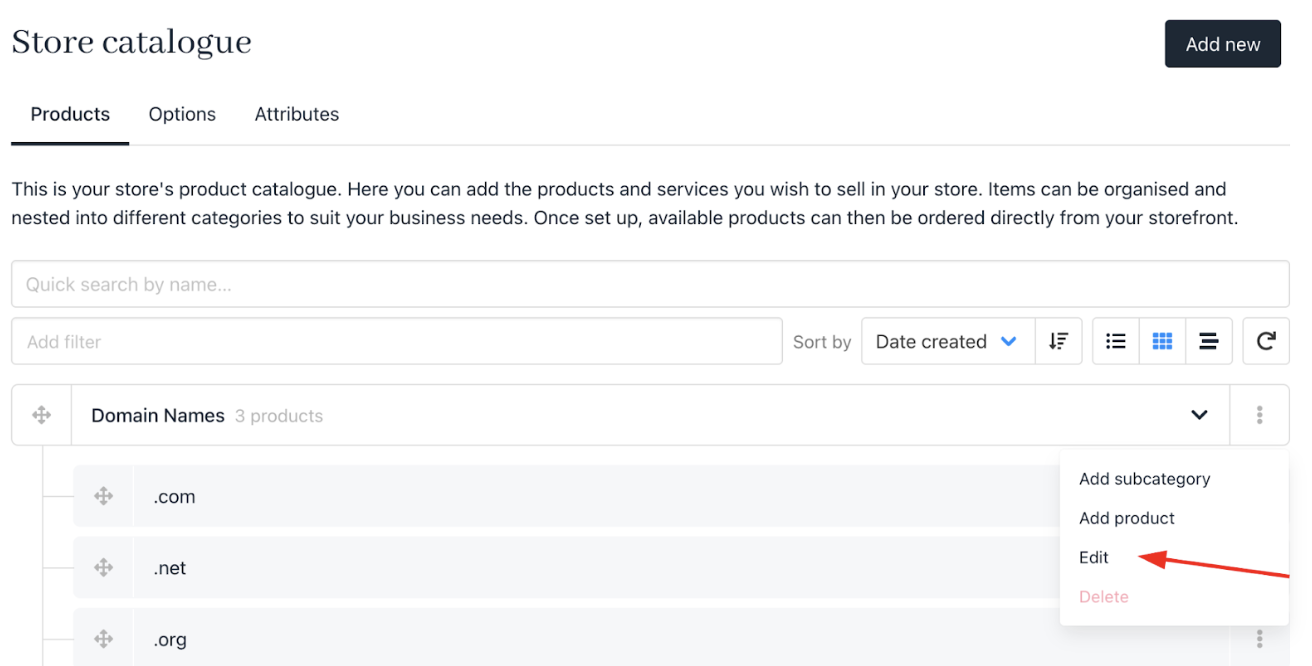This screenshot has width=1312, height=666.
Task: Click the Add new button
Action: coord(1223,44)
